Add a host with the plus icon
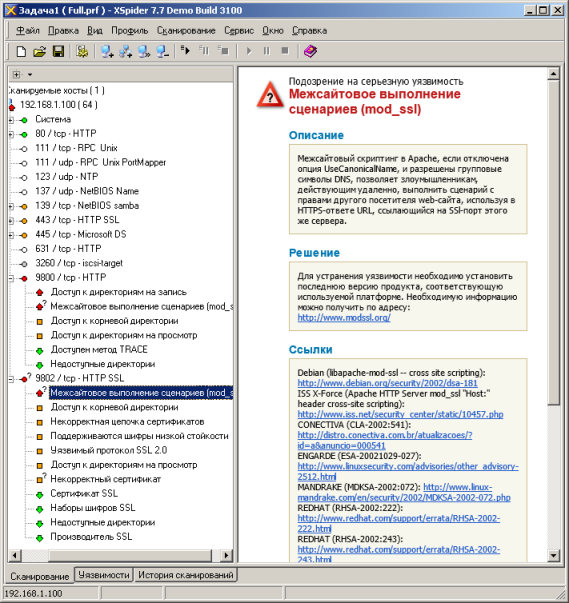 [106, 51]
